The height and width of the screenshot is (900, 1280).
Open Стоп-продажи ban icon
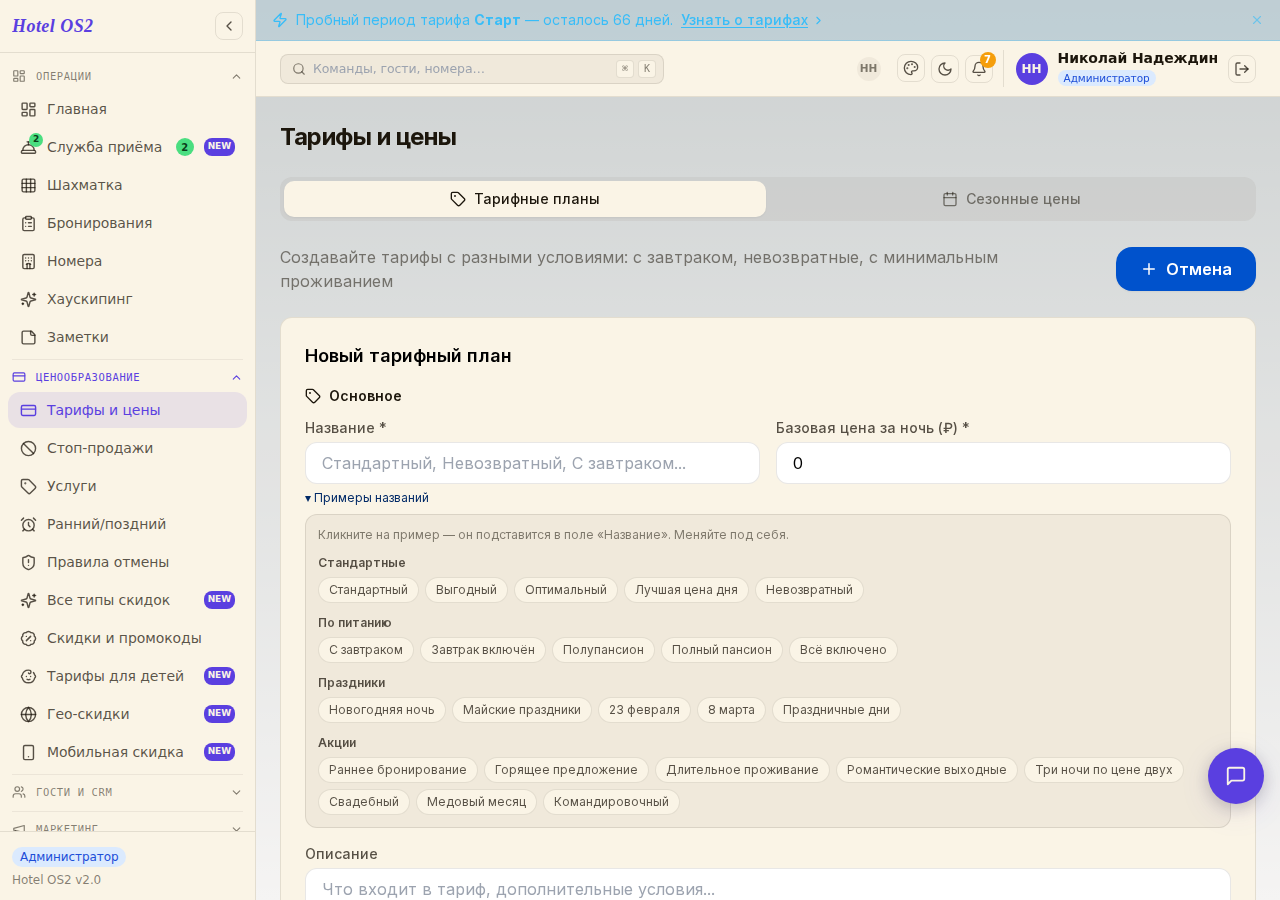pos(28,448)
